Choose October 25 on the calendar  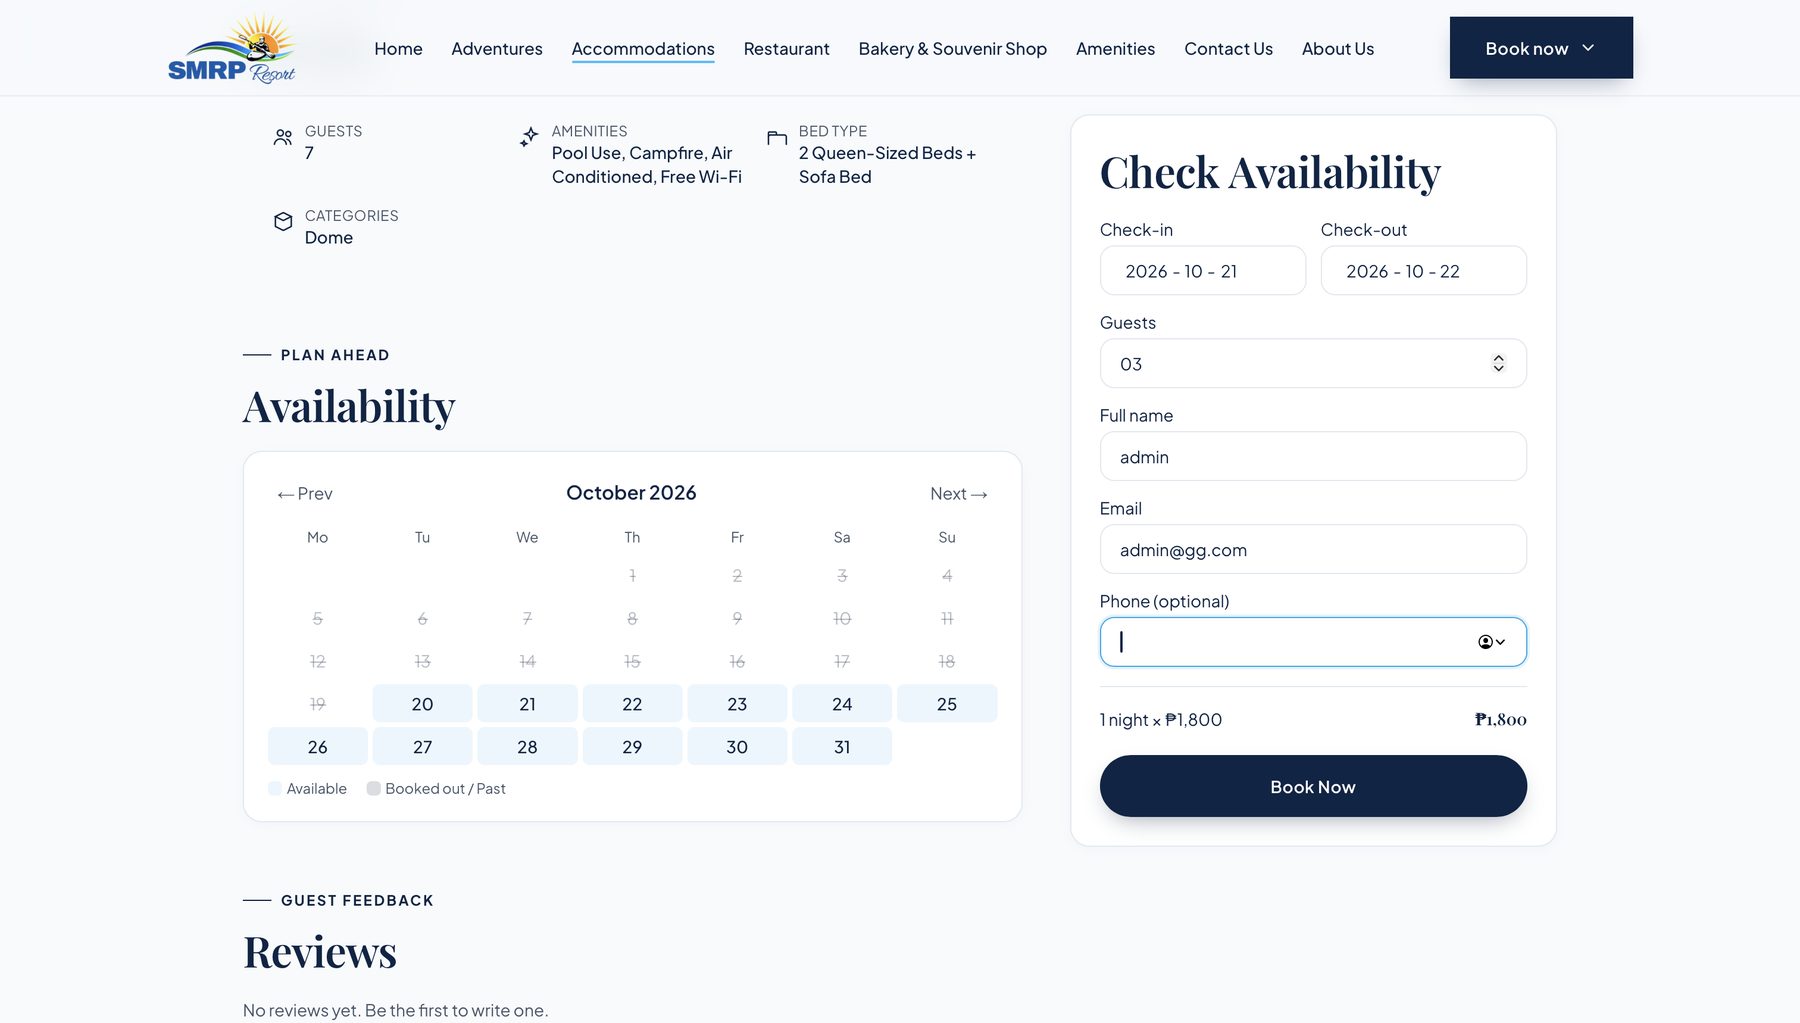[x=947, y=704]
